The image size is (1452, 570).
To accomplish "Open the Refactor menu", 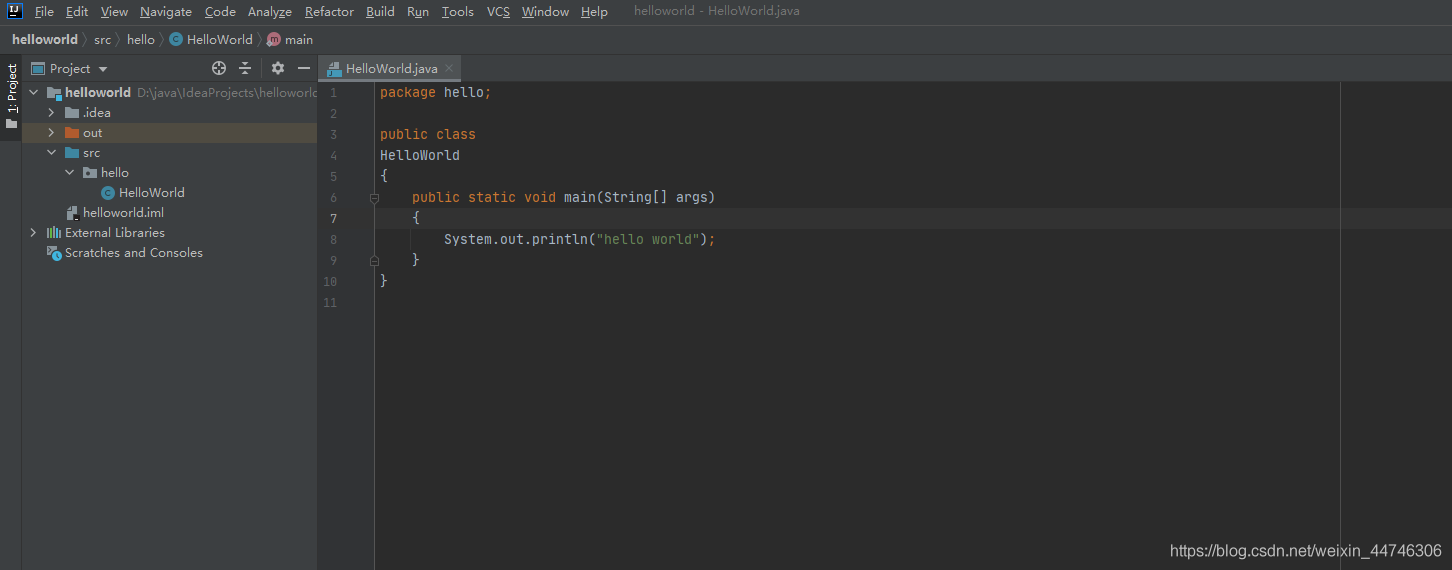I will click(x=329, y=12).
